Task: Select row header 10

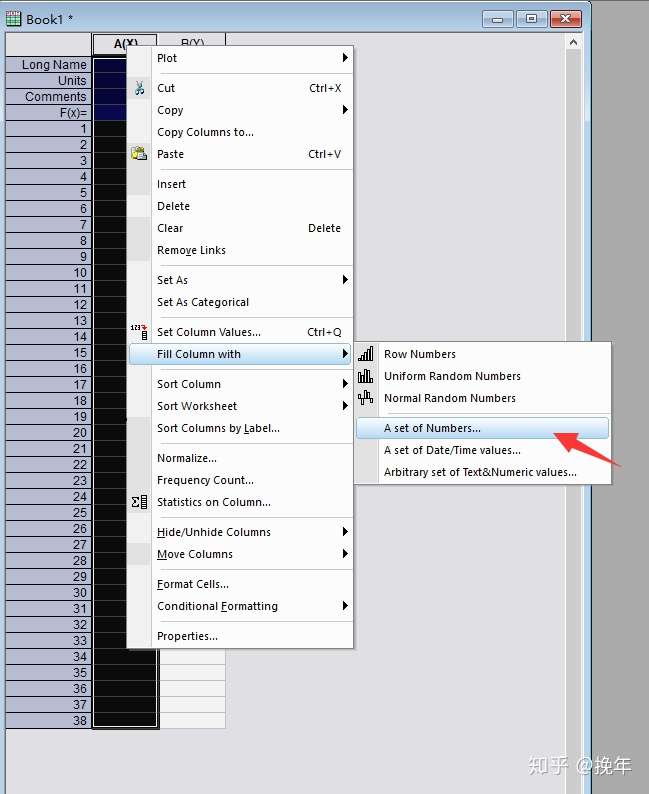Action: point(49,272)
